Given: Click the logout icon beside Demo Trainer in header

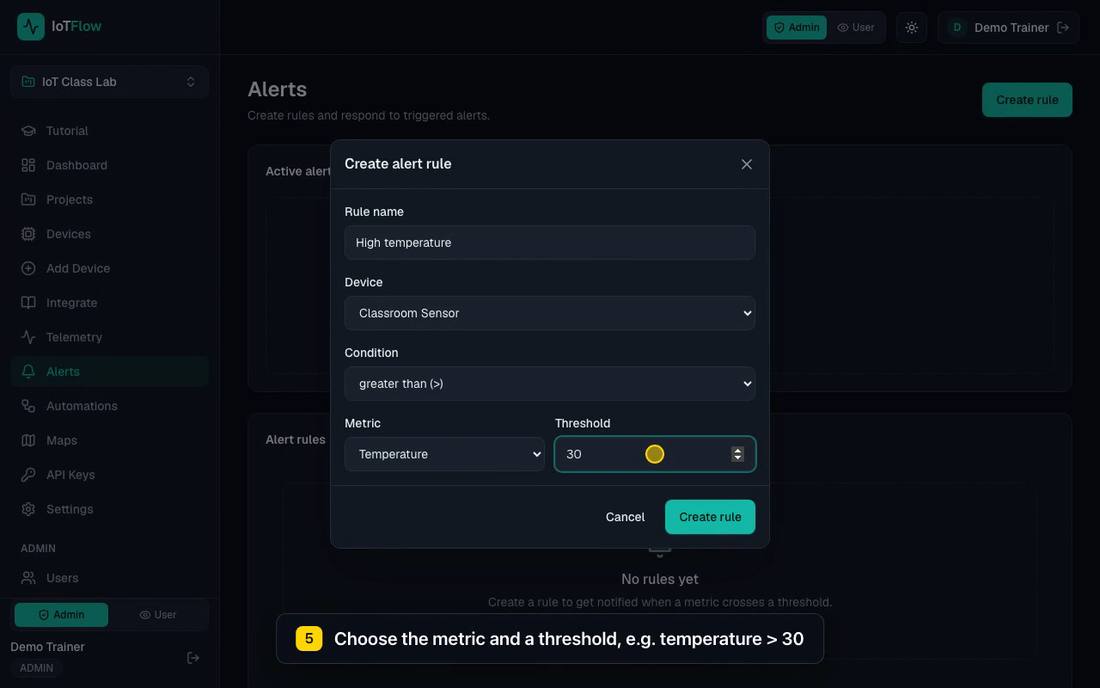Looking at the screenshot, I should tap(1063, 27).
